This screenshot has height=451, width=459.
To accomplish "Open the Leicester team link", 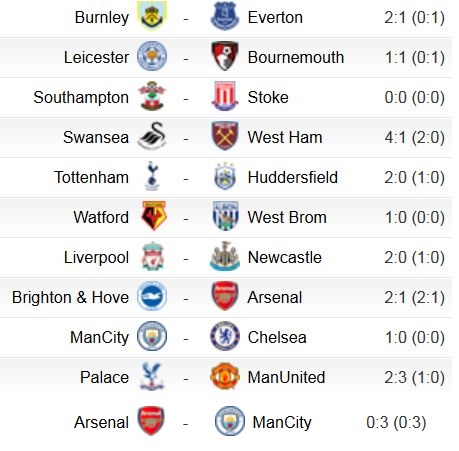I will (96, 57).
